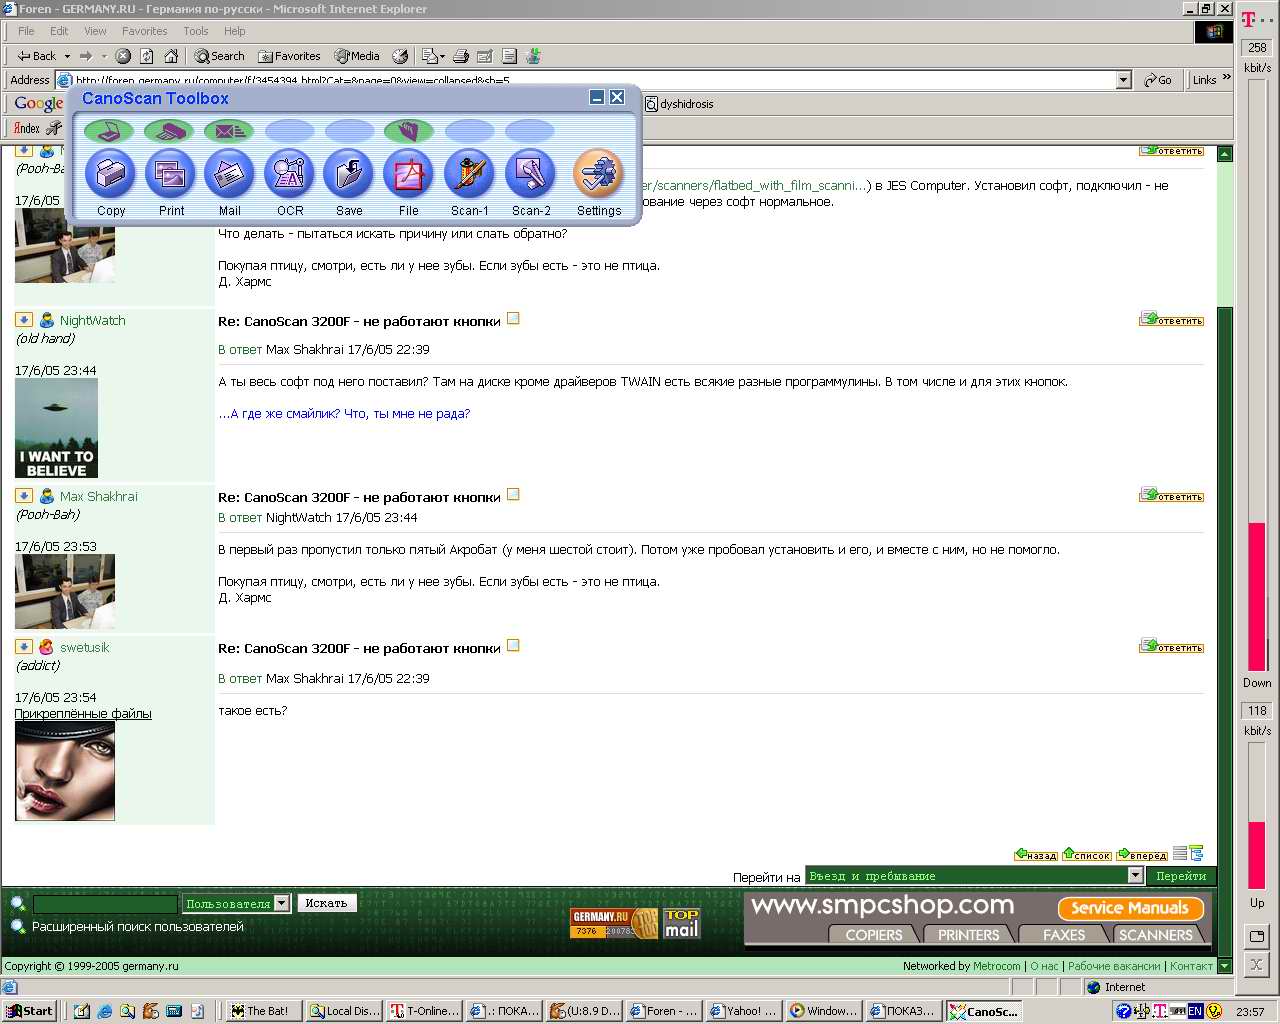This screenshot has width=1280, height=1024.
Task: Reply to swetusik's post via ответить
Action: pyautogui.click(x=1171, y=647)
